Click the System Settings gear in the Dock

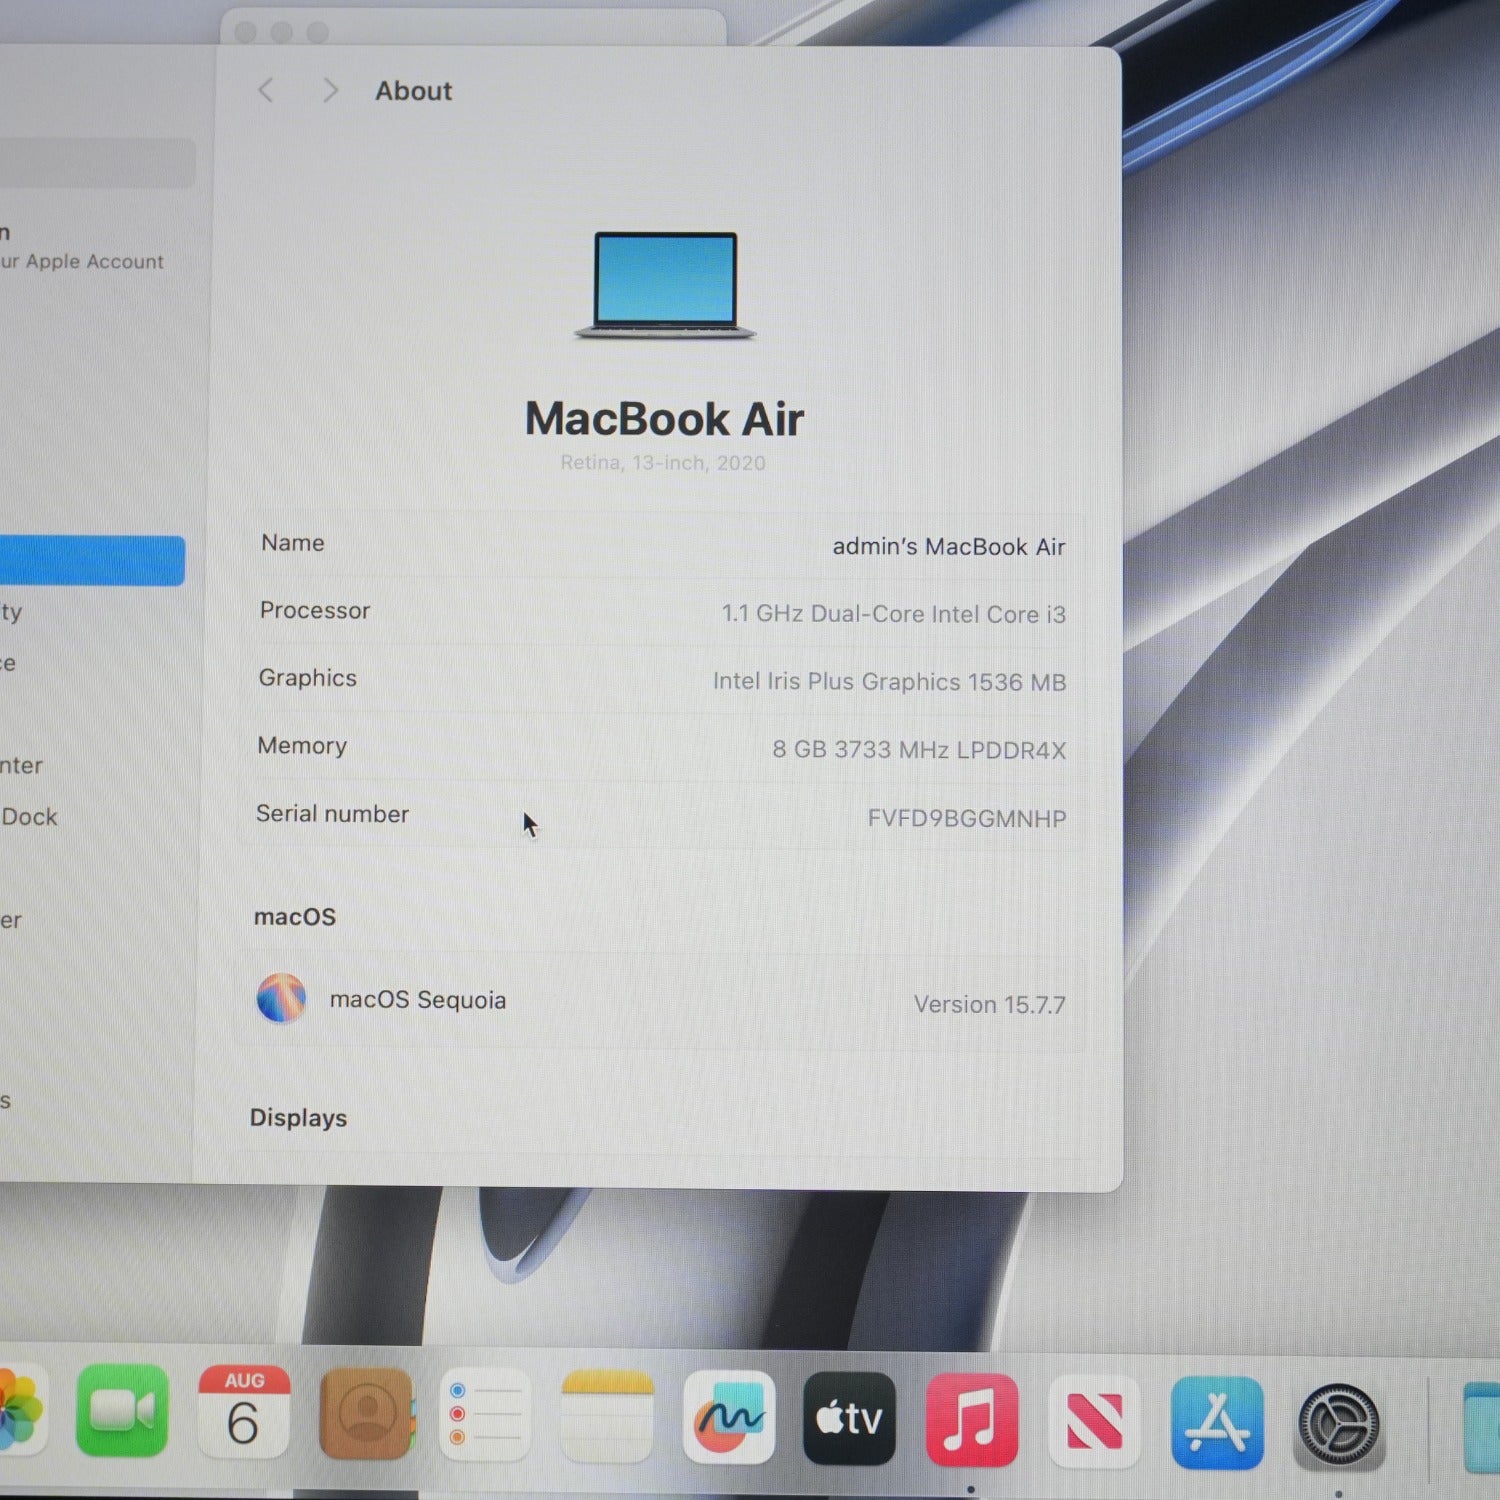point(1339,1425)
